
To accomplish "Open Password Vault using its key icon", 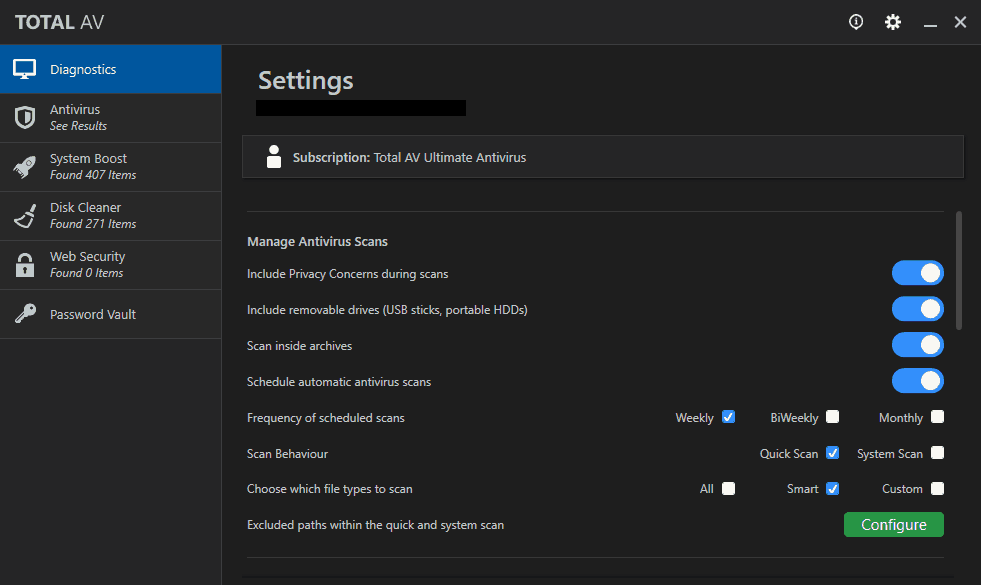I will coord(24,313).
